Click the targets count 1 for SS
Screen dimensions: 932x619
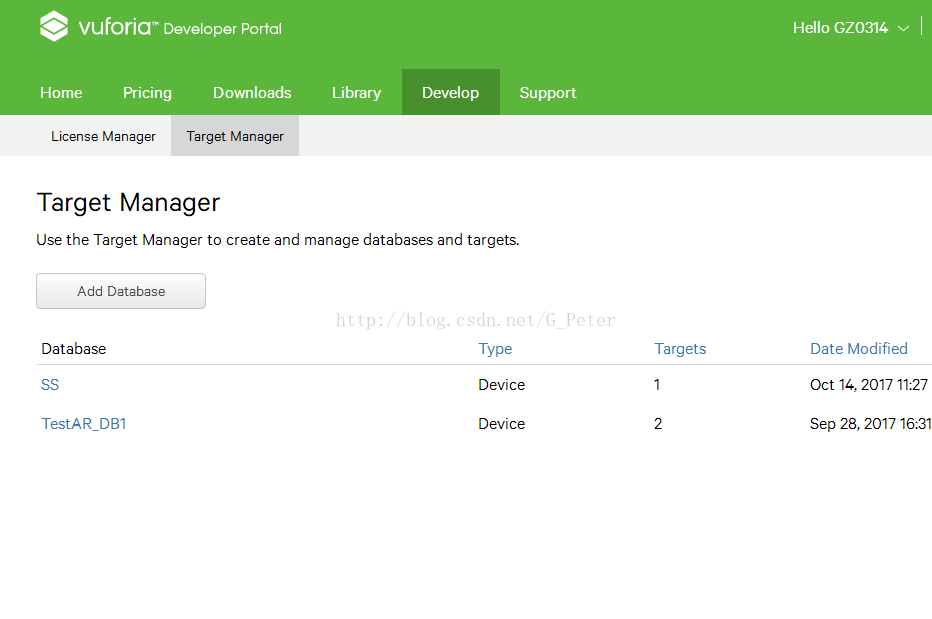pos(657,385)
